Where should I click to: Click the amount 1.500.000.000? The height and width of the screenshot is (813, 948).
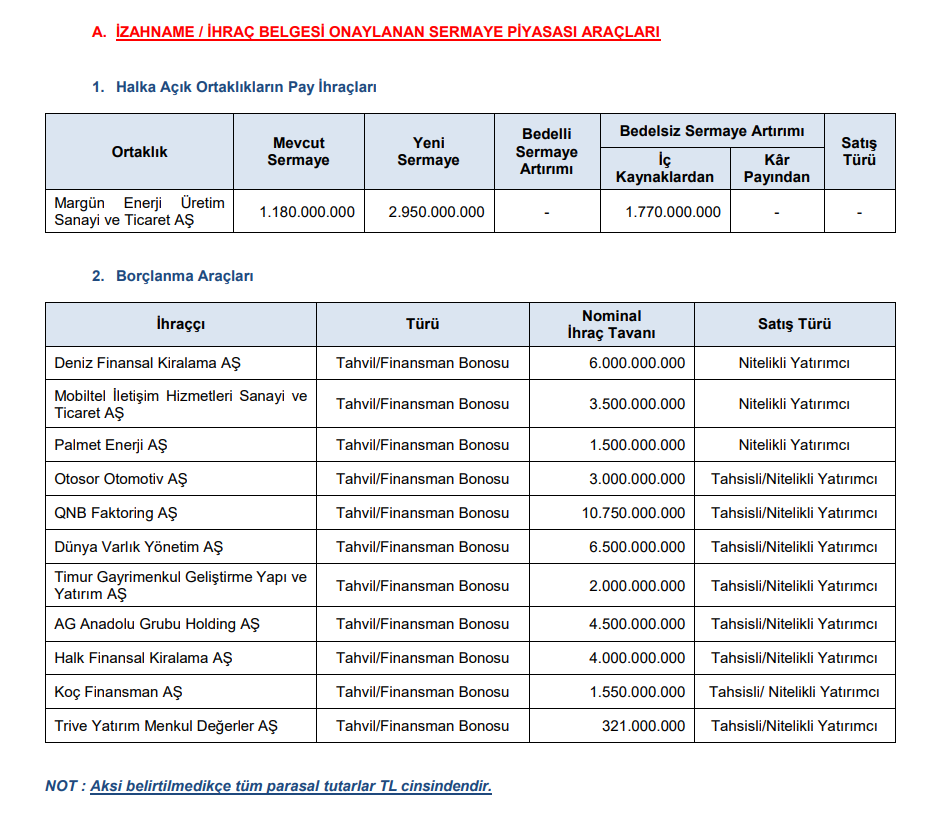pos(637,445)
